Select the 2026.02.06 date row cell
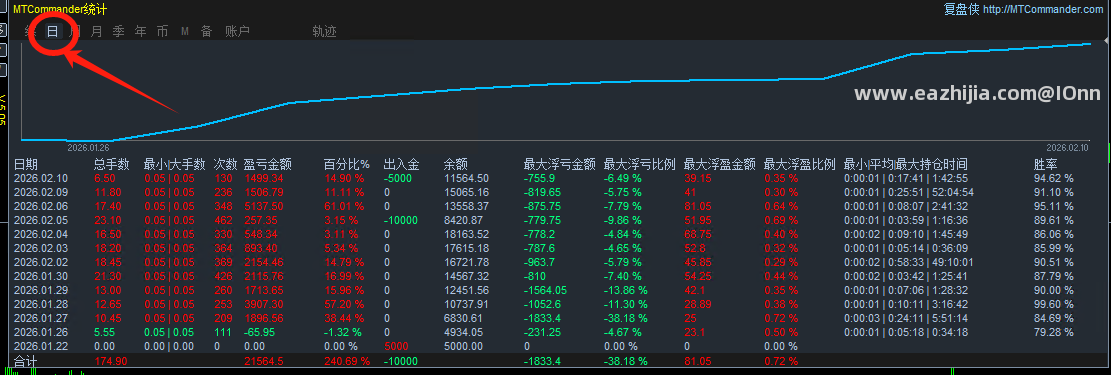This screenshot has height=375, width=1111. point(41,206)
